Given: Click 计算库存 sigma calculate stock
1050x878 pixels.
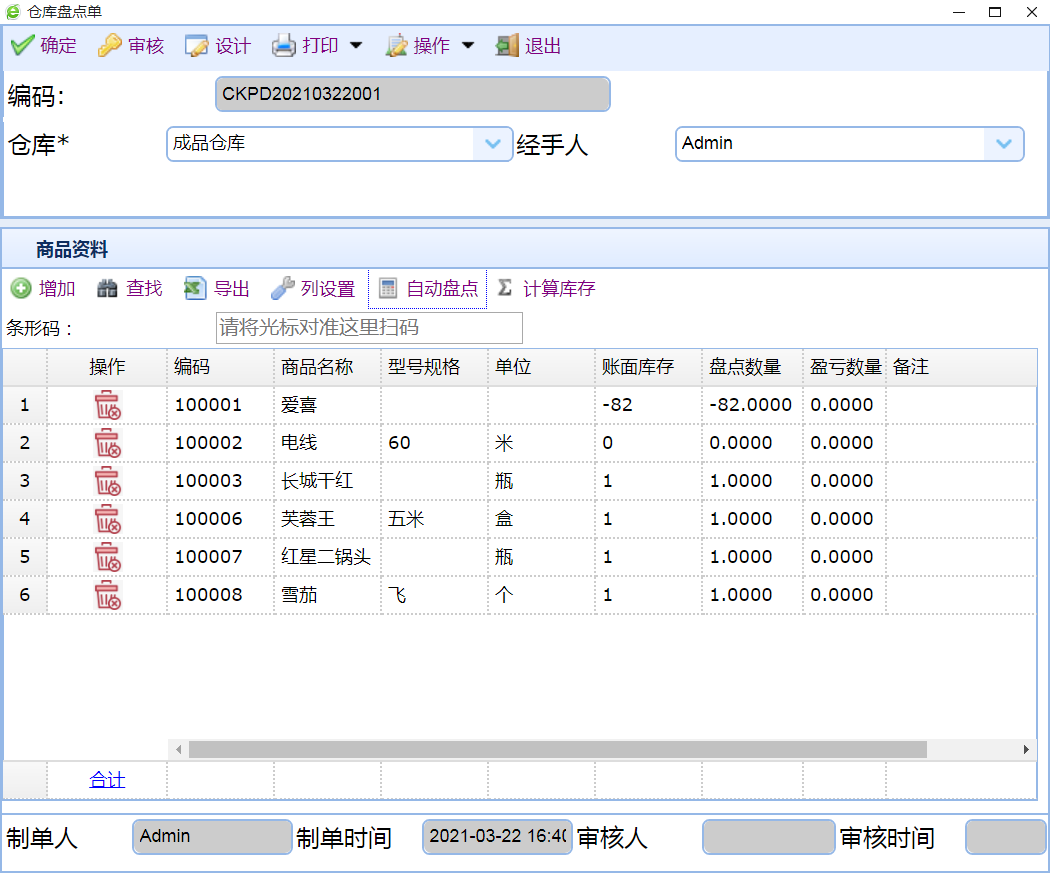Looking at the screenshot, I should coord(505,288).
